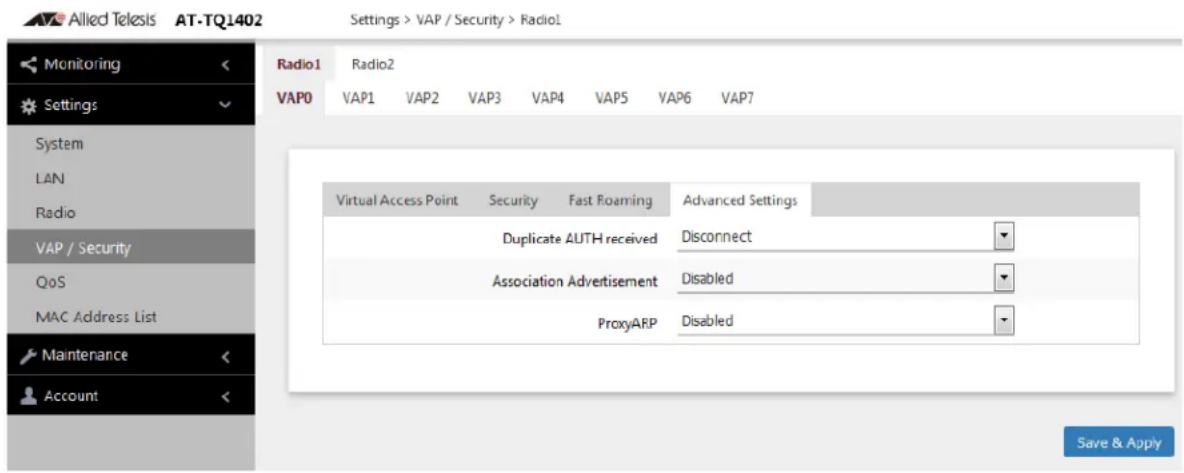Image resolution: width=1184 pixels, height=473 pixels.
Task: Collapse the Settings menu chevron
Action: click(x=225, y=106)
